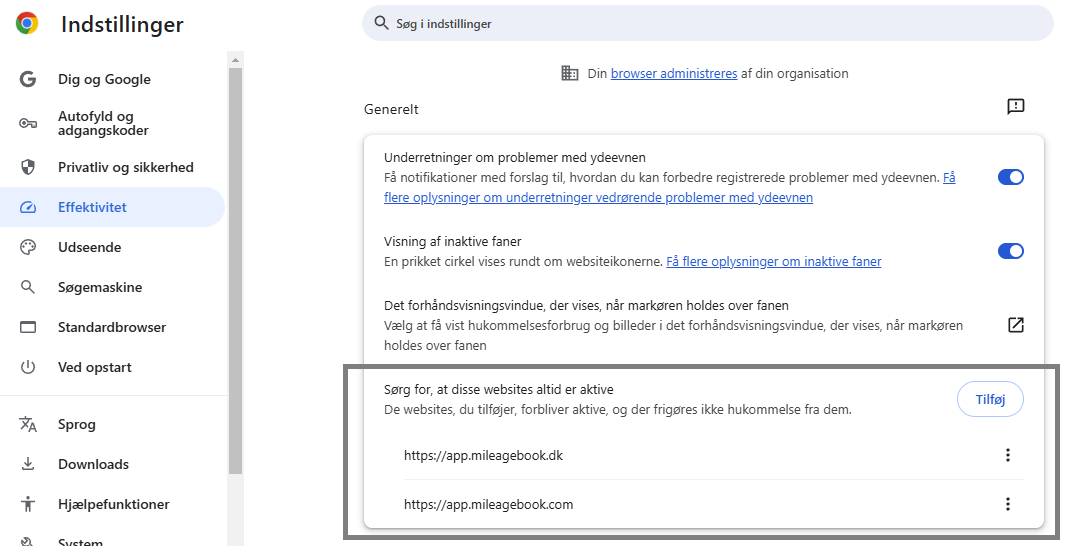Image resolution: width=1088 pixels, height=546 pixels.
Task: Click the browser window icon for Standardbrowser
Action: point(28,327)
